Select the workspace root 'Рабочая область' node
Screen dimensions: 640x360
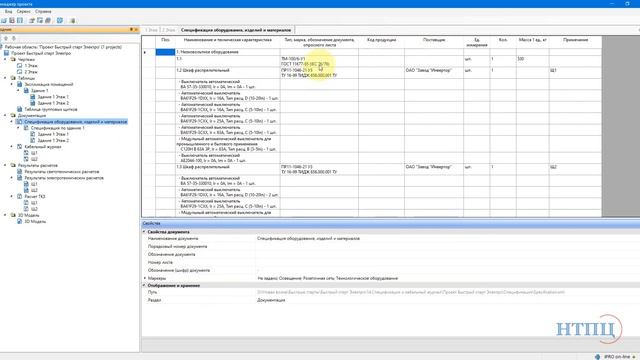click(63, 47)
